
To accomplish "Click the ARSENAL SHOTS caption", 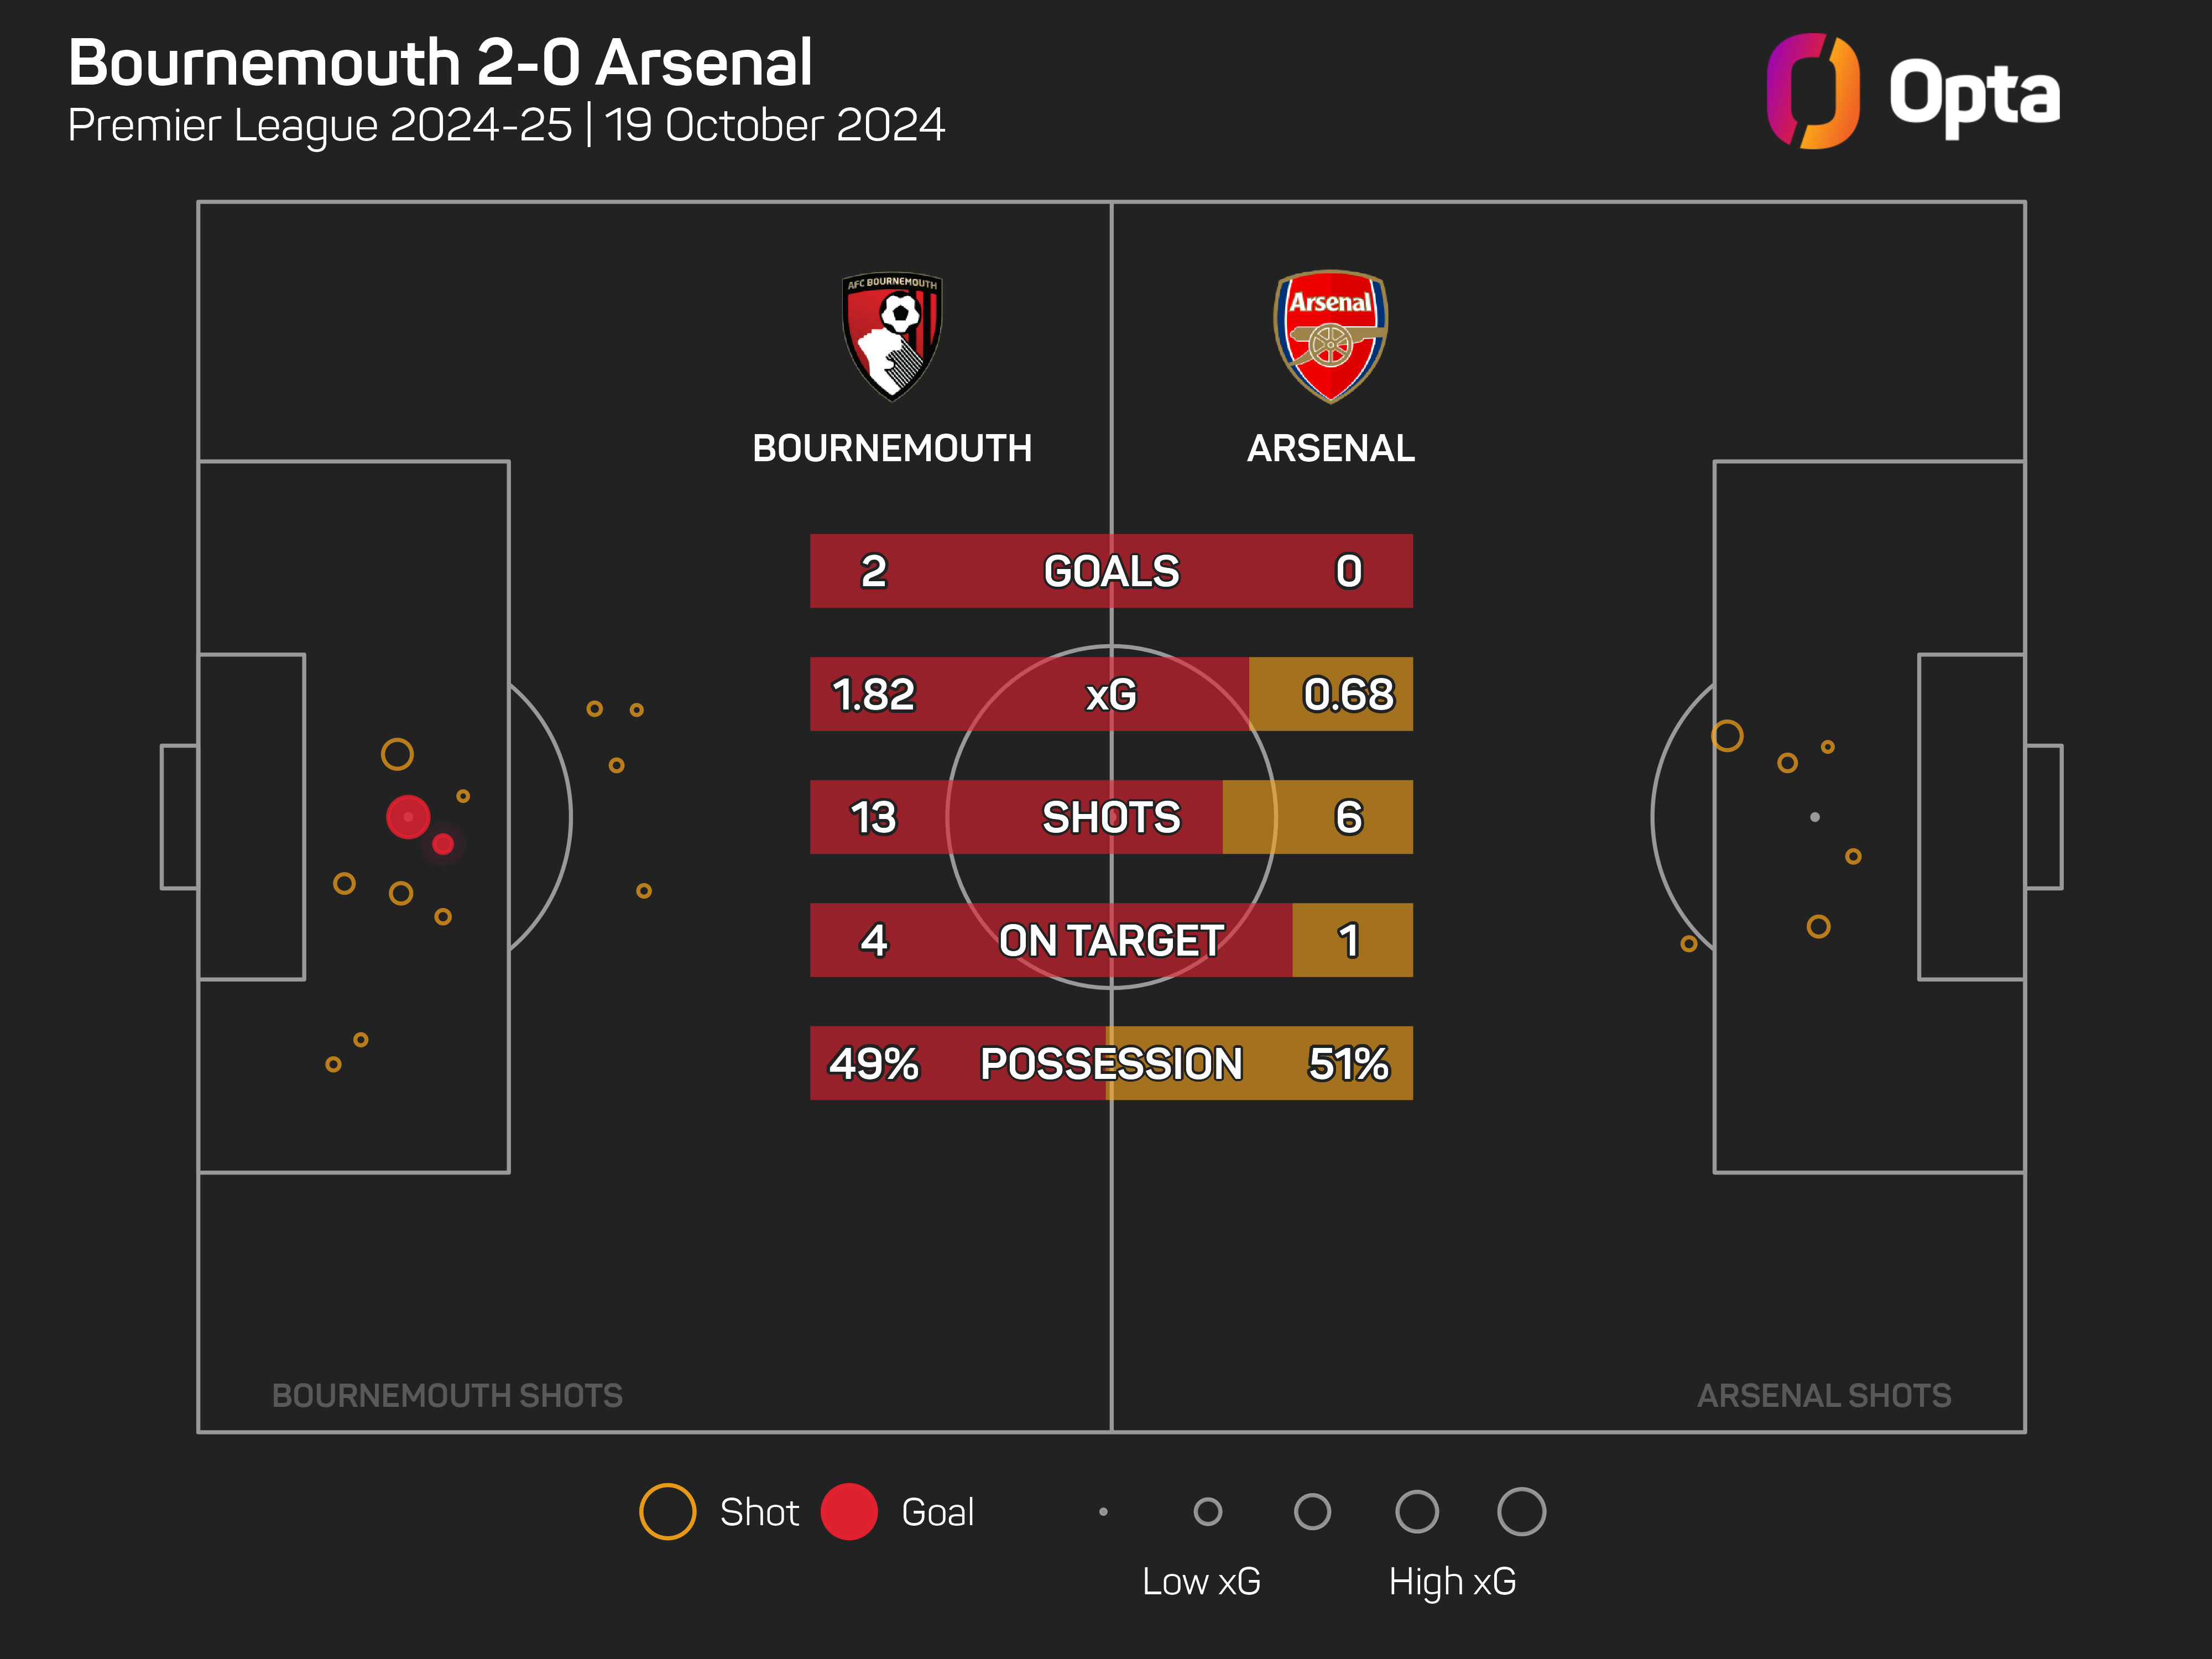I will [x=1824, y=1395].
